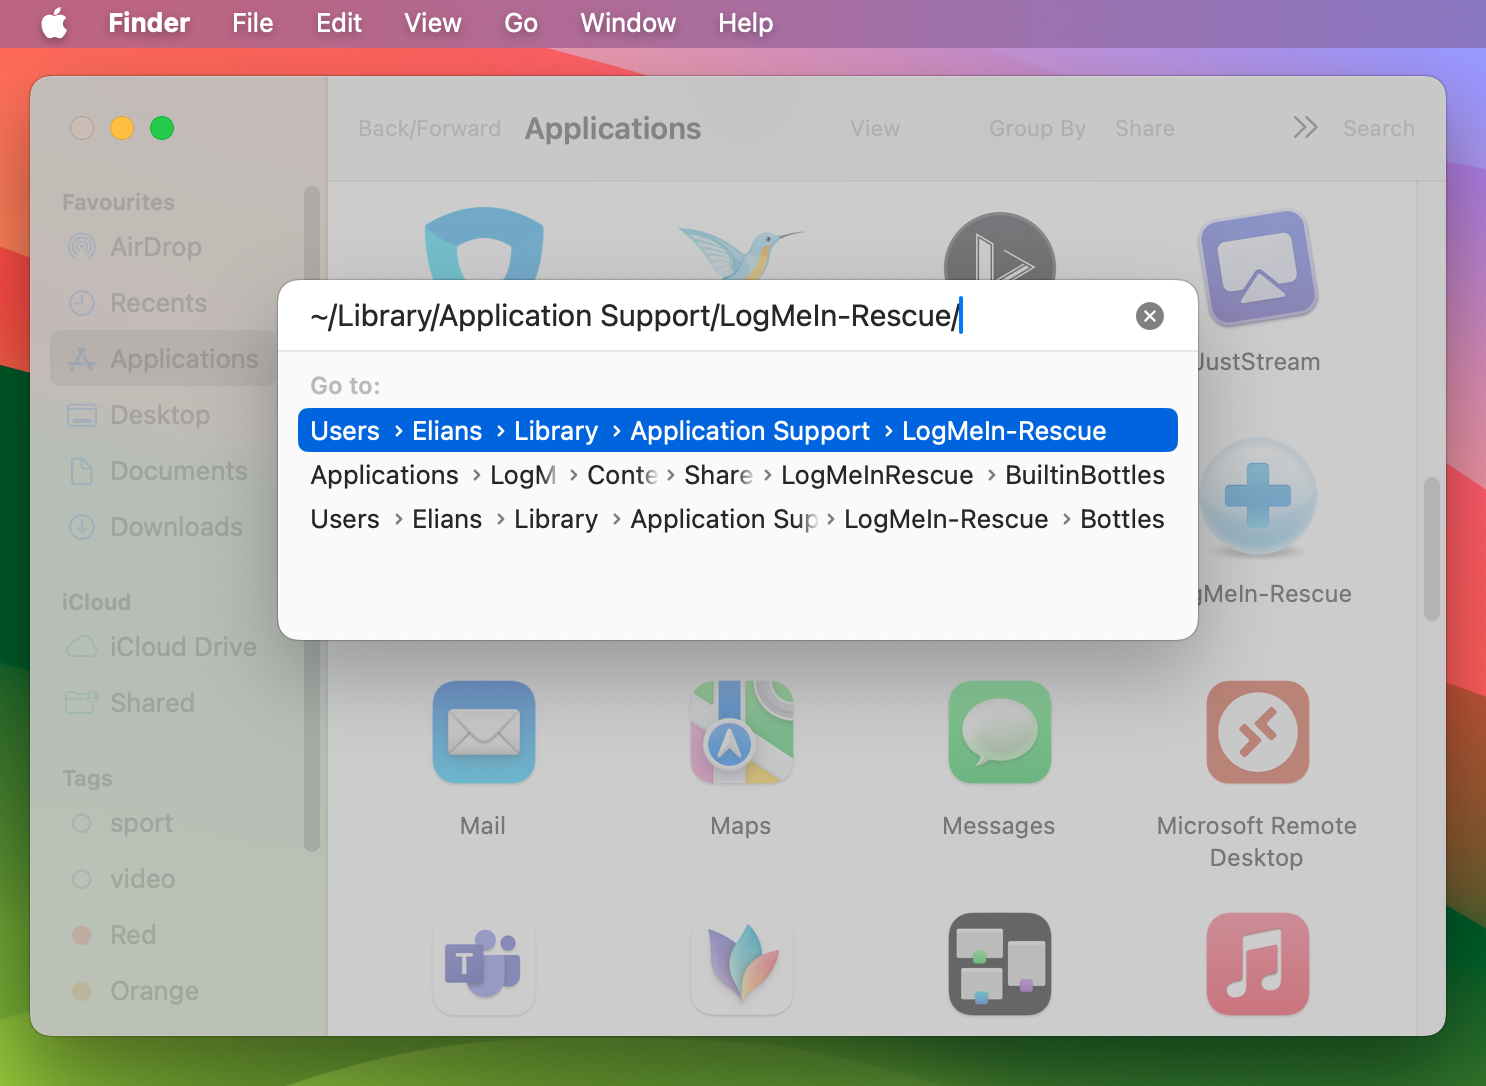Open the Finder menu in menu bar

149,23
